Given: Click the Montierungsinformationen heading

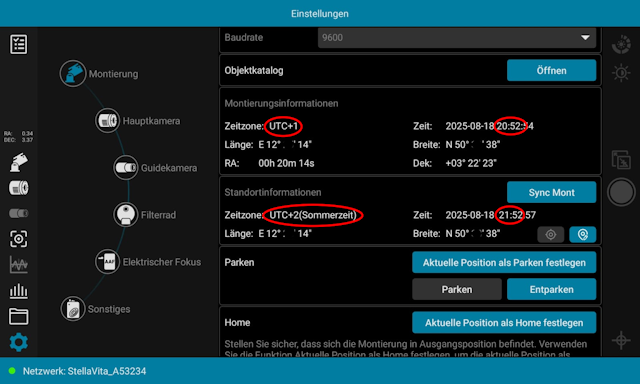Looking at the screenshot, I should click(281, 103).
